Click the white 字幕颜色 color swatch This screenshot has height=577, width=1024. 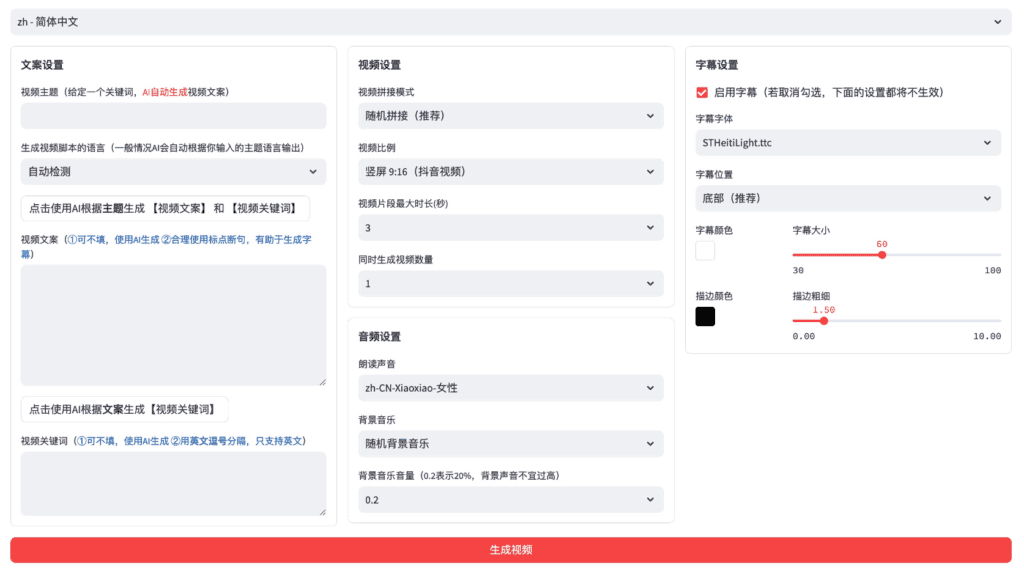tap(705, 251)
